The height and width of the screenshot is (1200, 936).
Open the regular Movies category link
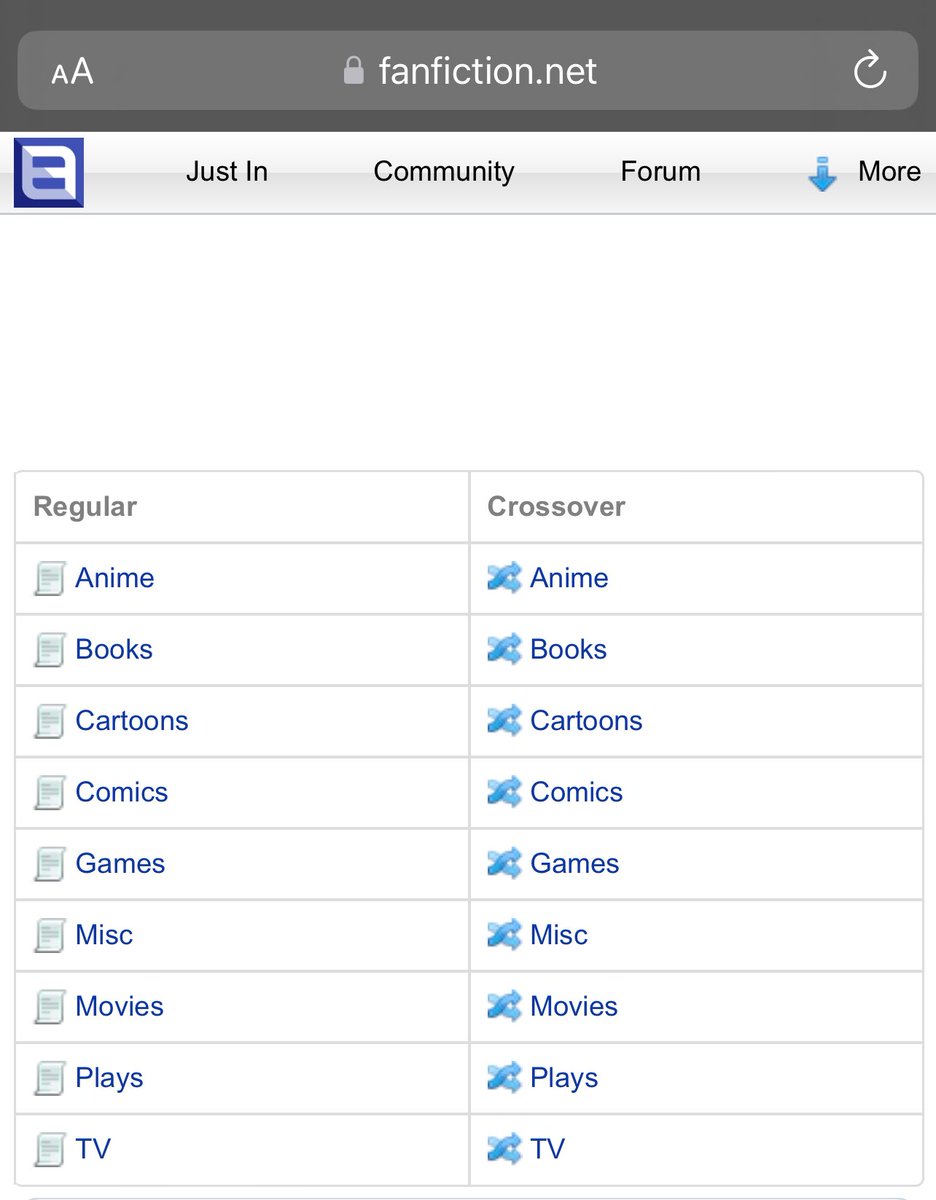[x=119, y=1007]
